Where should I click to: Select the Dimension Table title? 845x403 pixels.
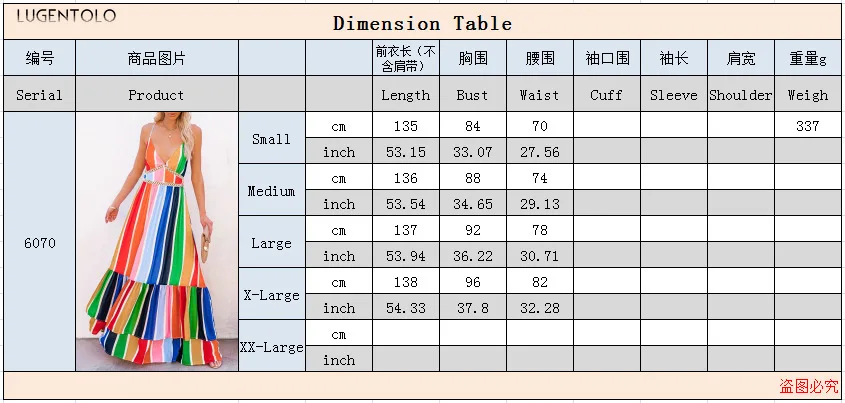point(422,23)
